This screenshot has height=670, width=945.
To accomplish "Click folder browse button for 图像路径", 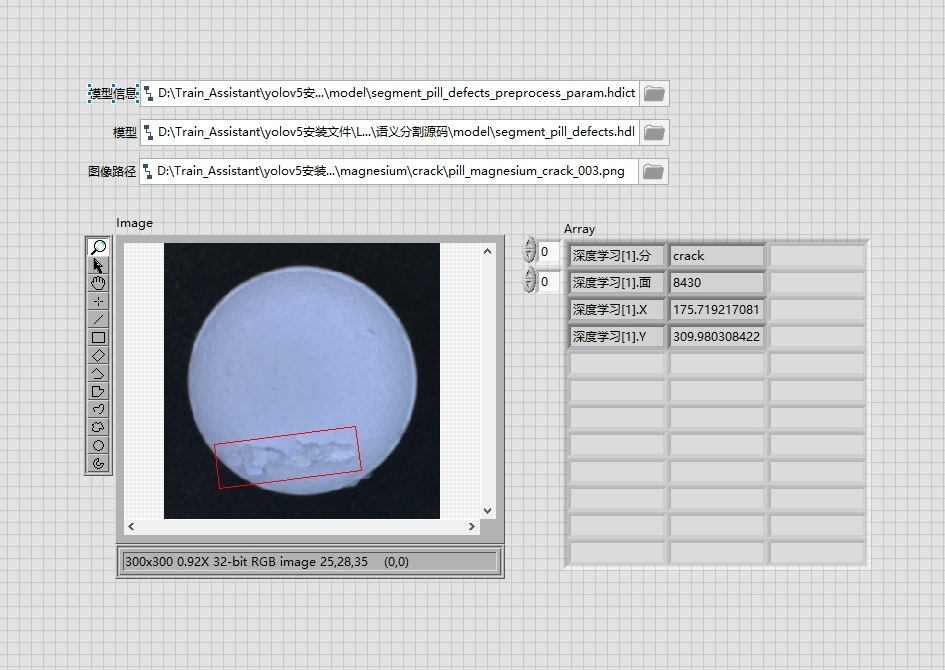I will (653, 172).
